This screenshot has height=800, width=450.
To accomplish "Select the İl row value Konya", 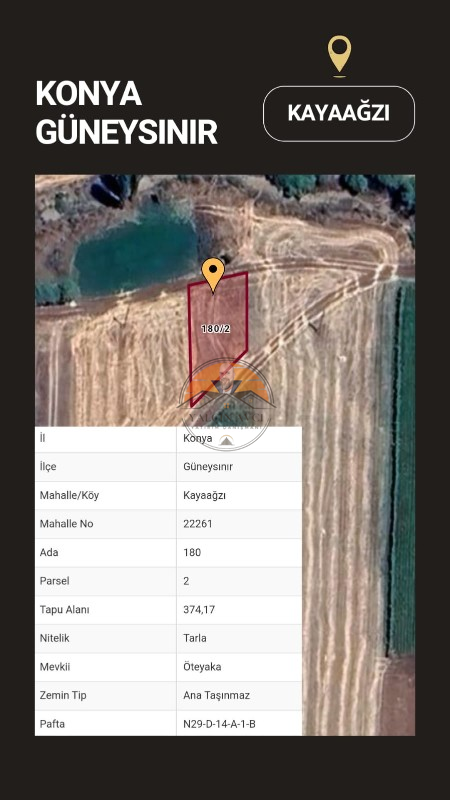I will tap(198, 438).
